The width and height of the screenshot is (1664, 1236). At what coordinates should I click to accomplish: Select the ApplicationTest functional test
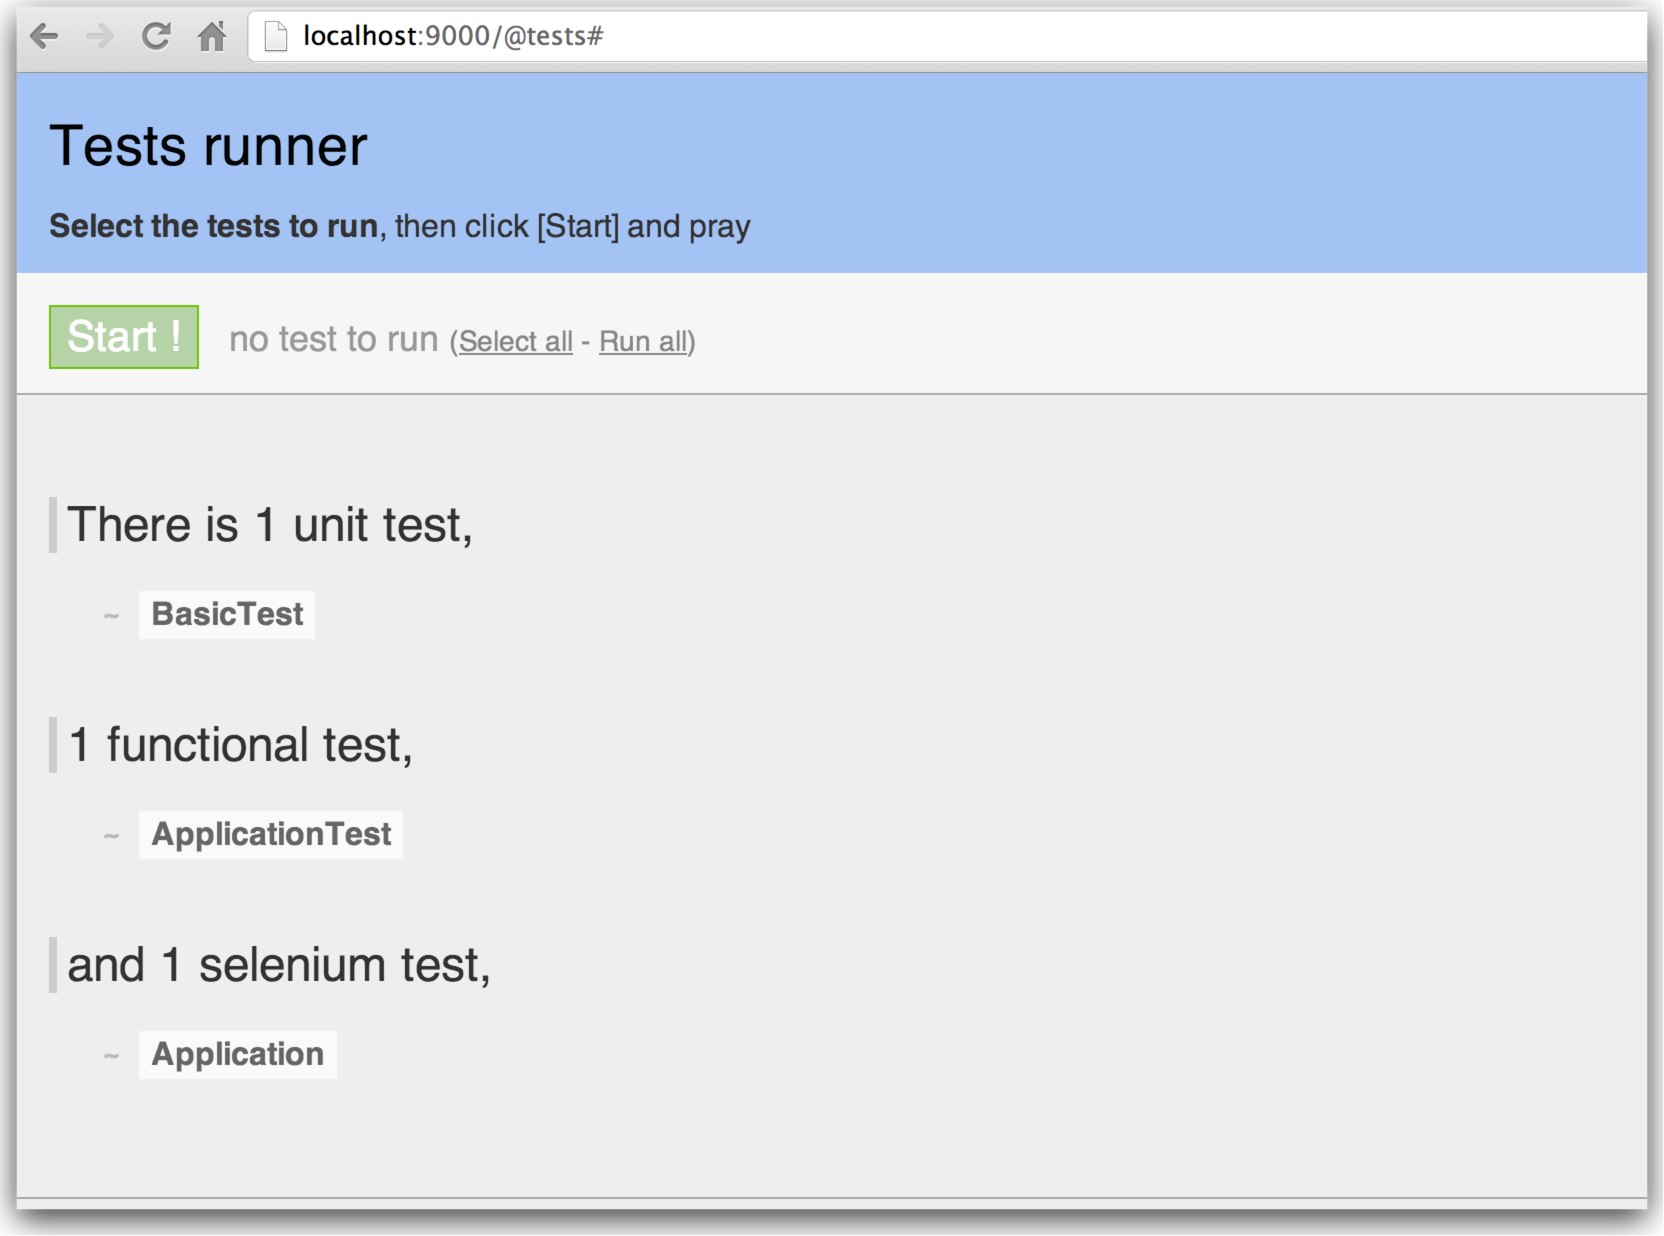tap(271, 834)
